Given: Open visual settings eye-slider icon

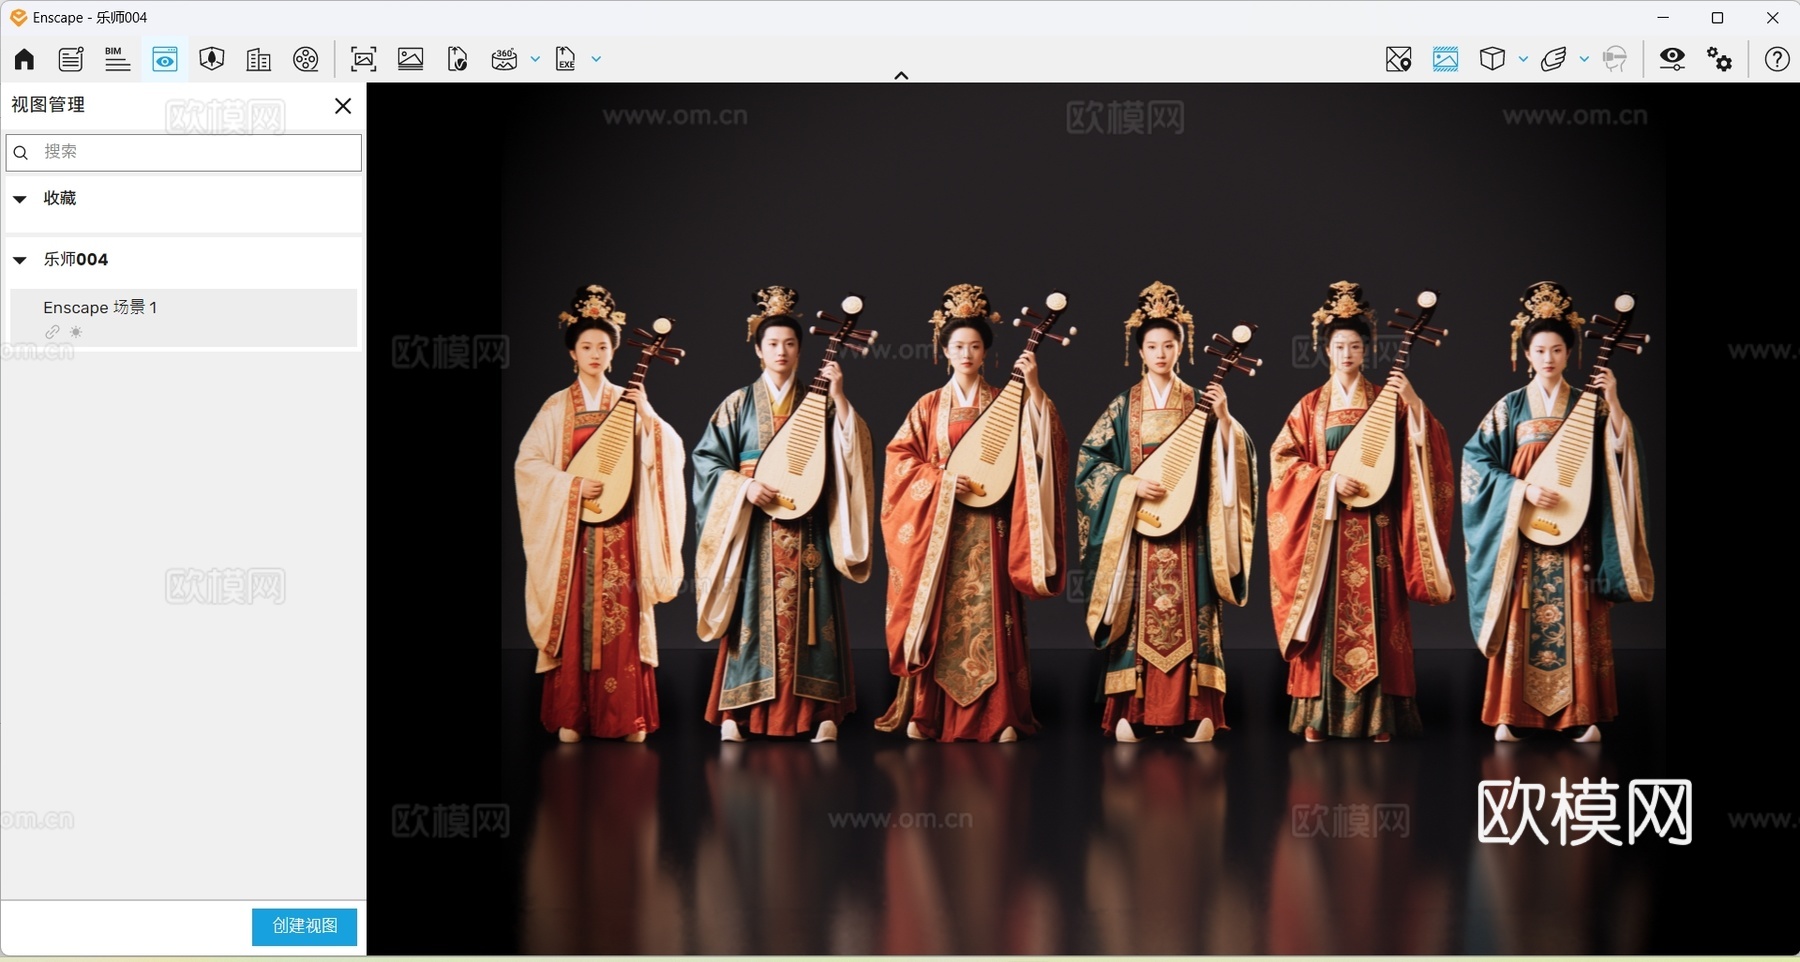Looking at the screenshot, I should click(x=1672, y=59).
